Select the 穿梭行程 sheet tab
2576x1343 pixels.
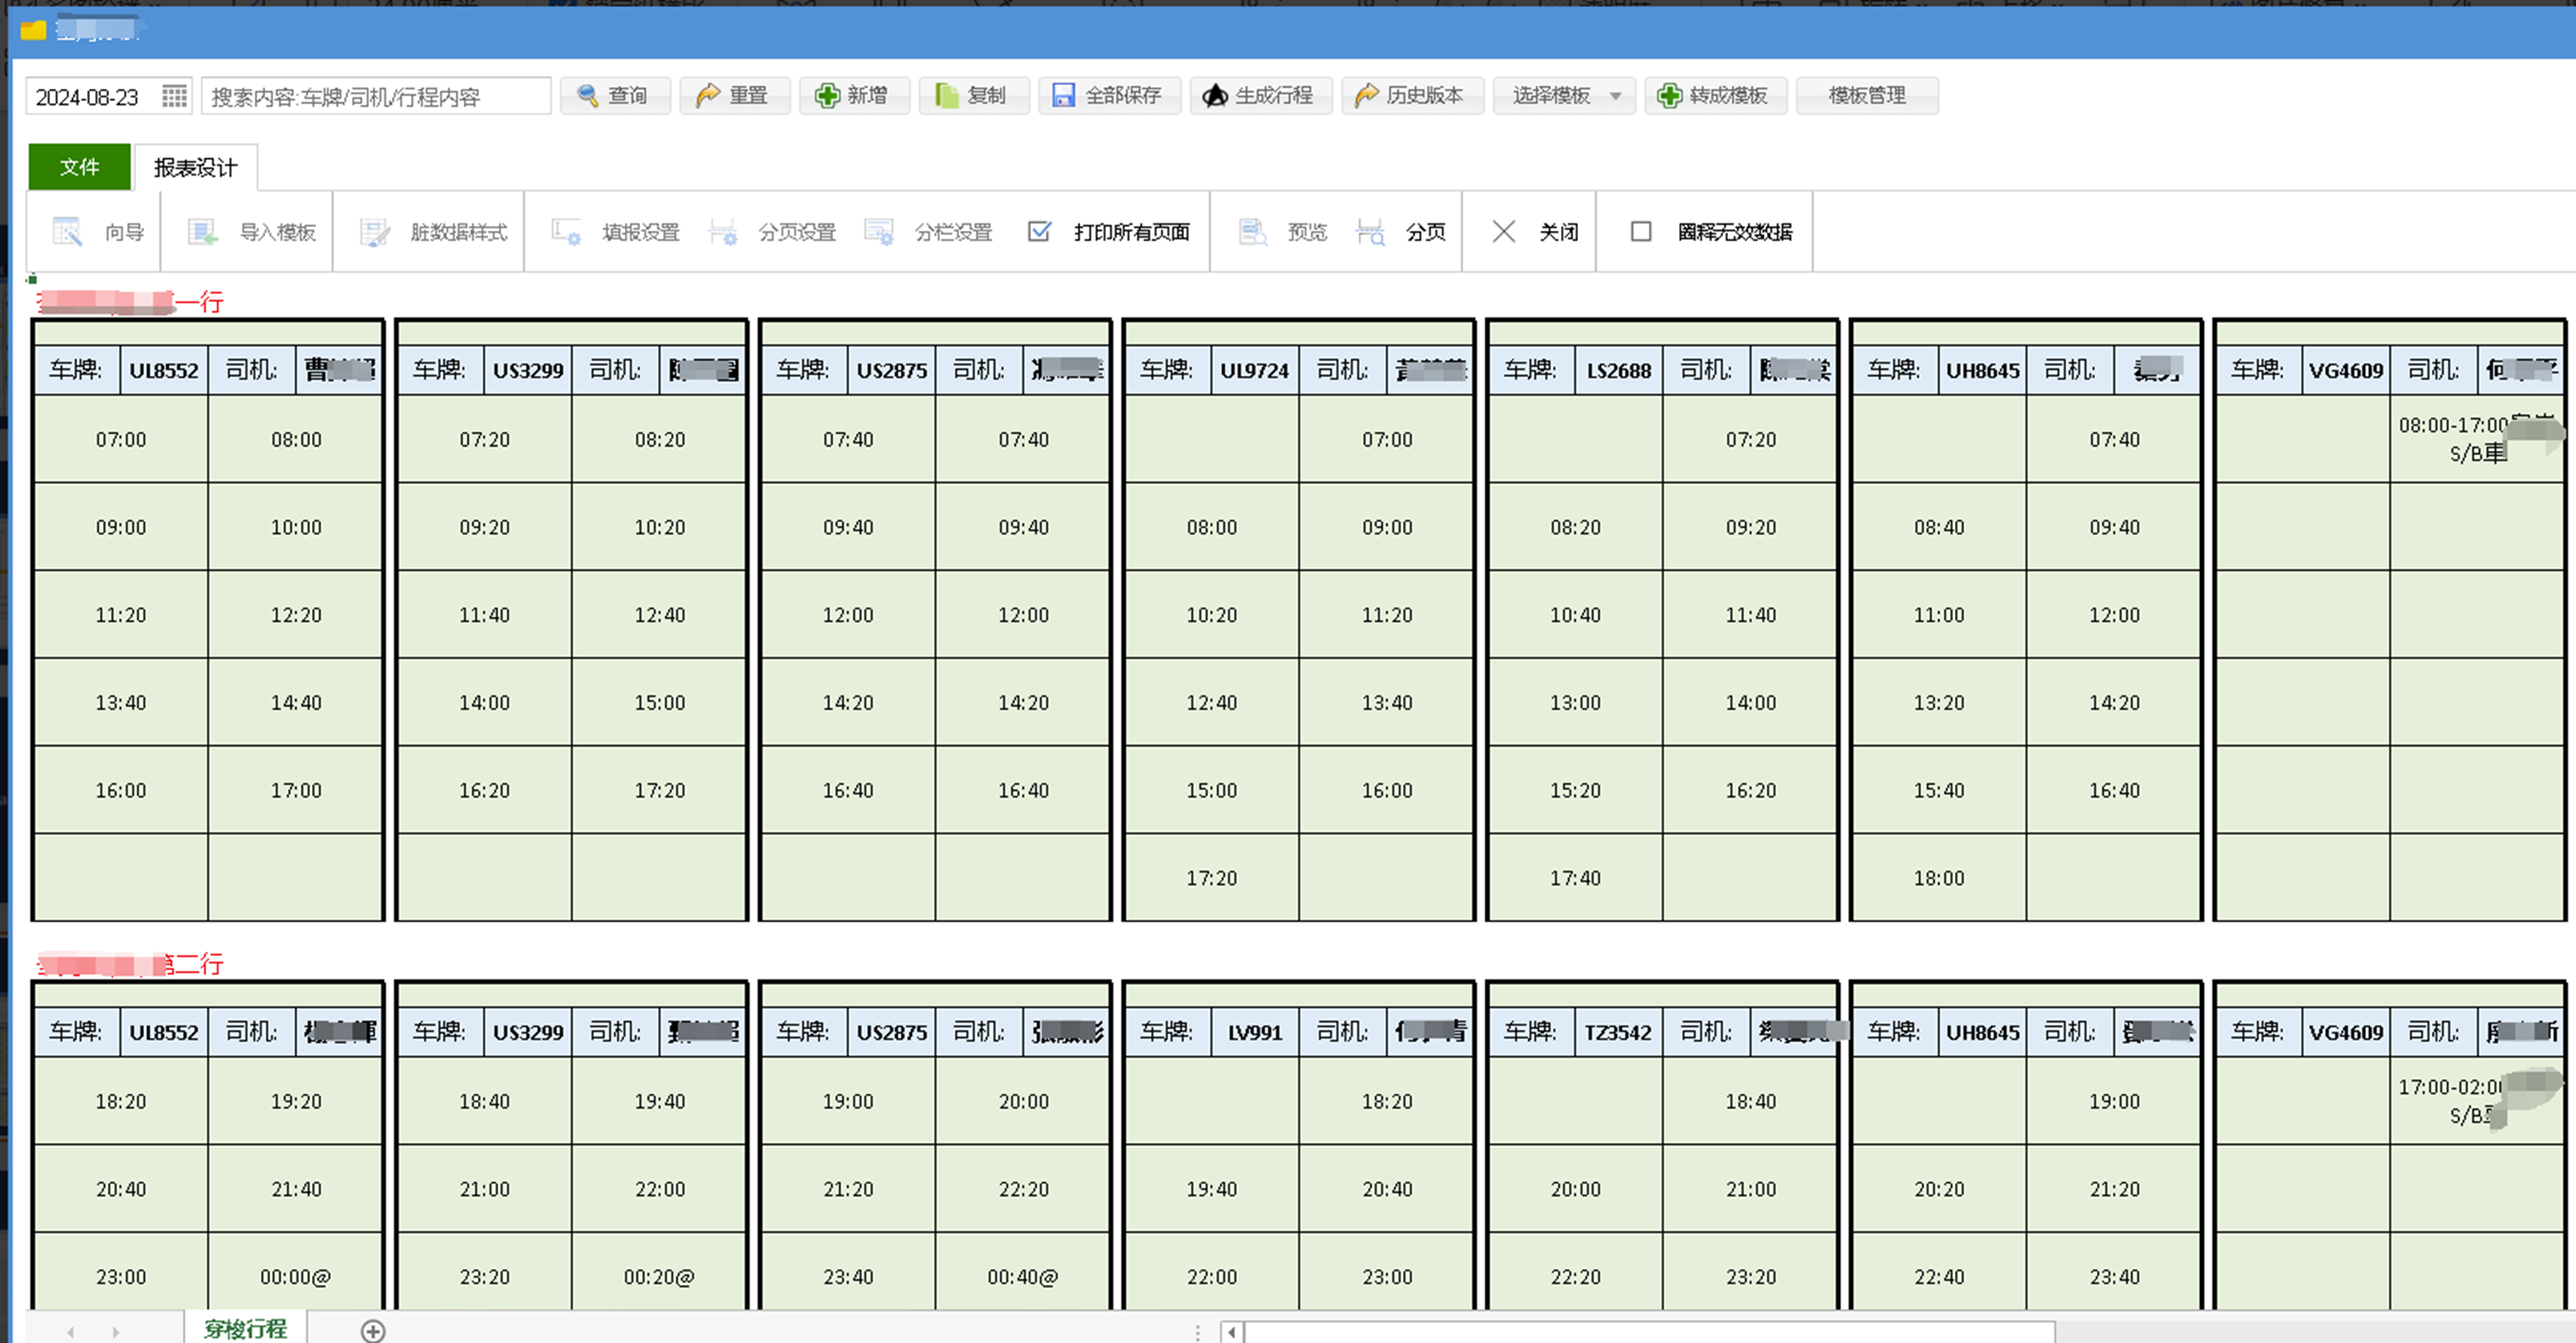pos(245,1328)
